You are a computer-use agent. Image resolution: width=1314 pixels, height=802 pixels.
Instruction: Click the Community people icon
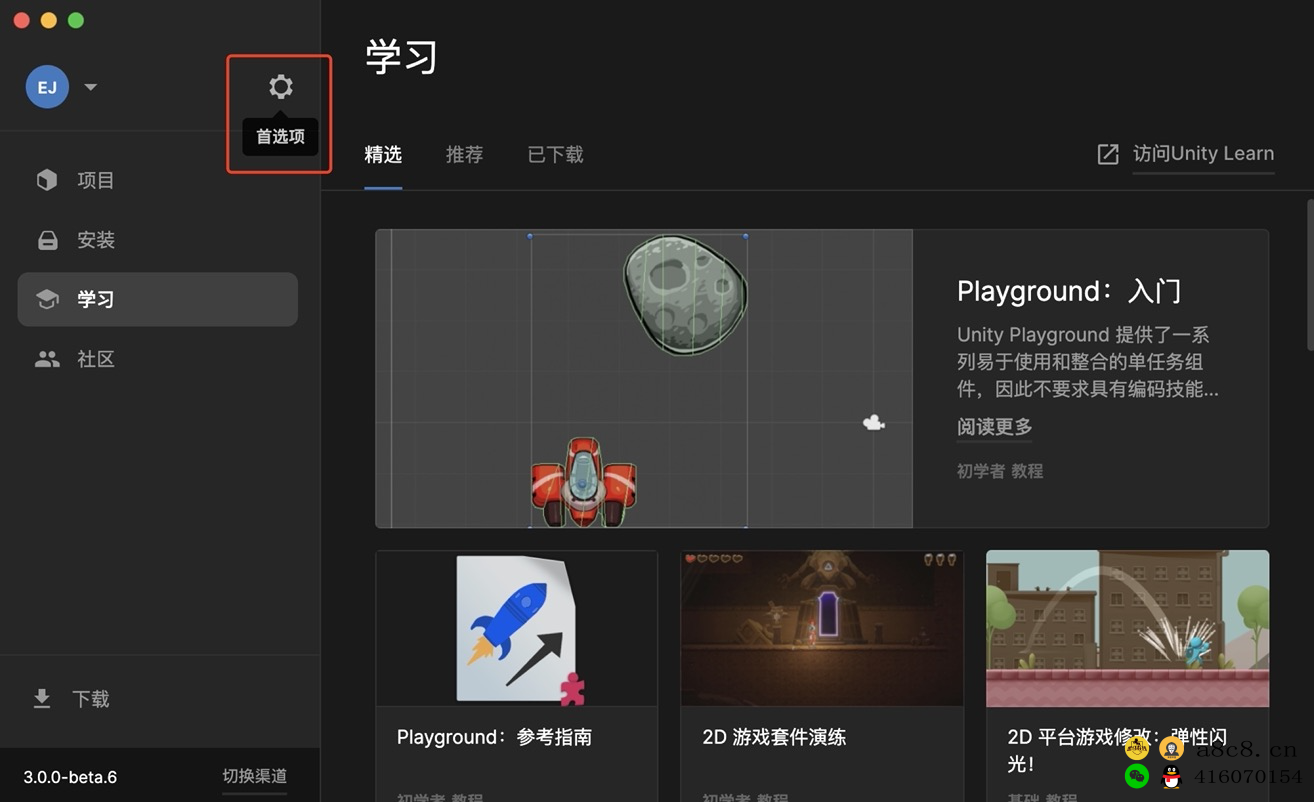pyautogui.click(x=47, y=359)
